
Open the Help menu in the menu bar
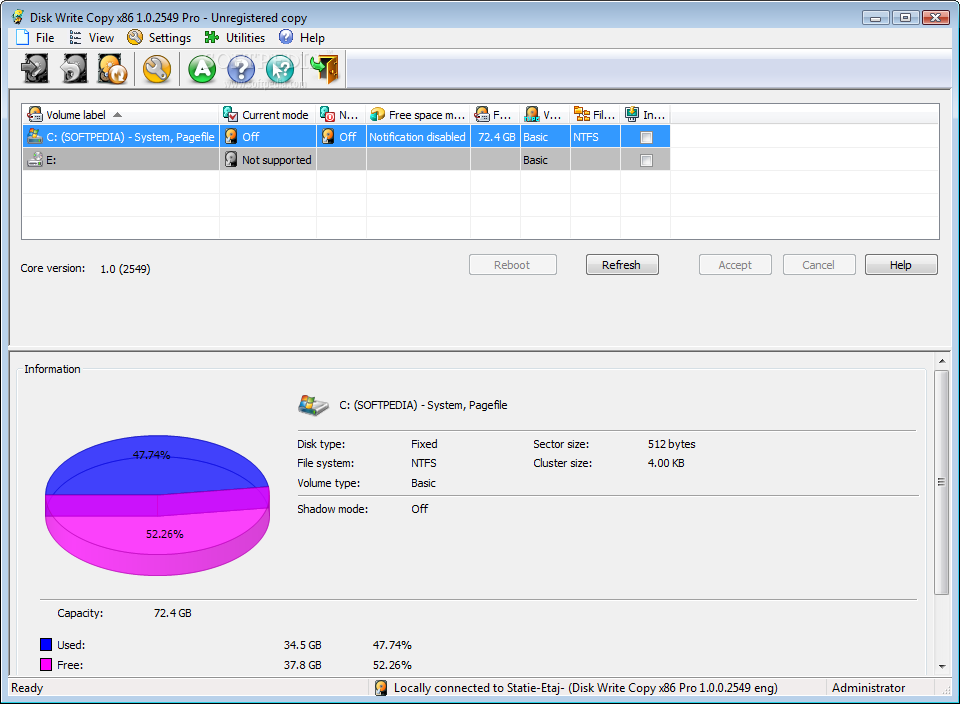[302, 38]
